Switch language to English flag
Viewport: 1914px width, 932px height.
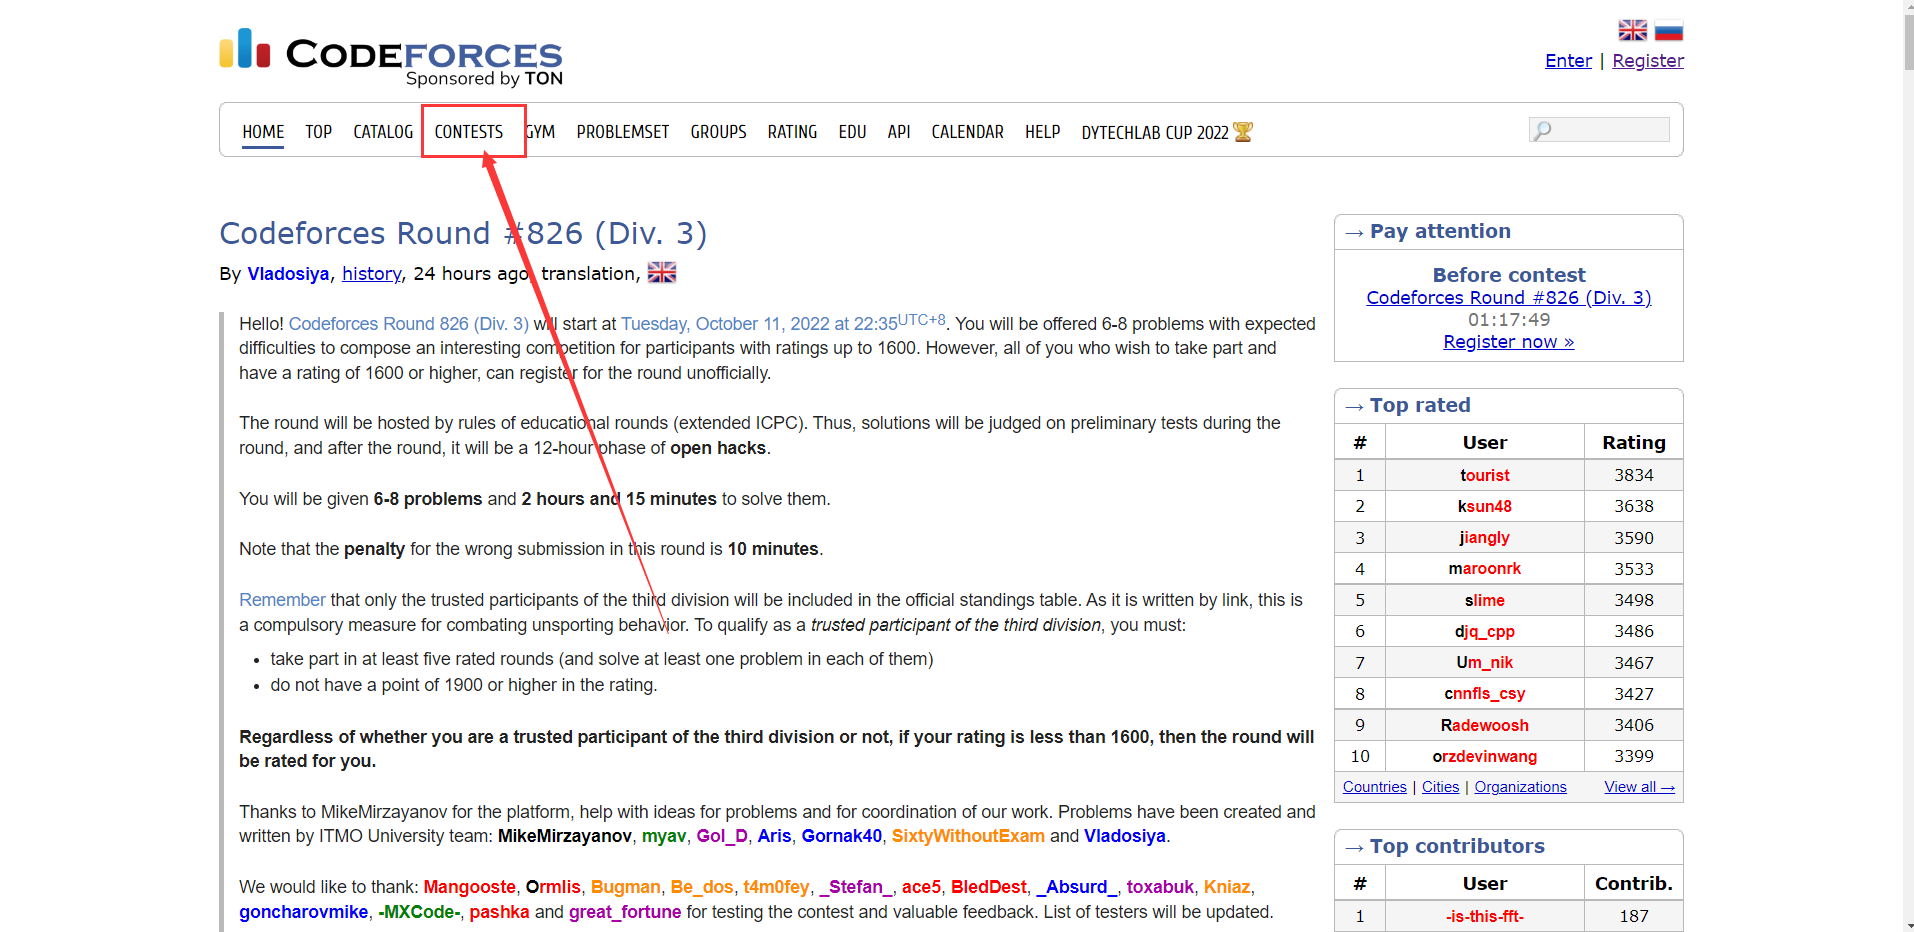click(x=1632, y=30)
